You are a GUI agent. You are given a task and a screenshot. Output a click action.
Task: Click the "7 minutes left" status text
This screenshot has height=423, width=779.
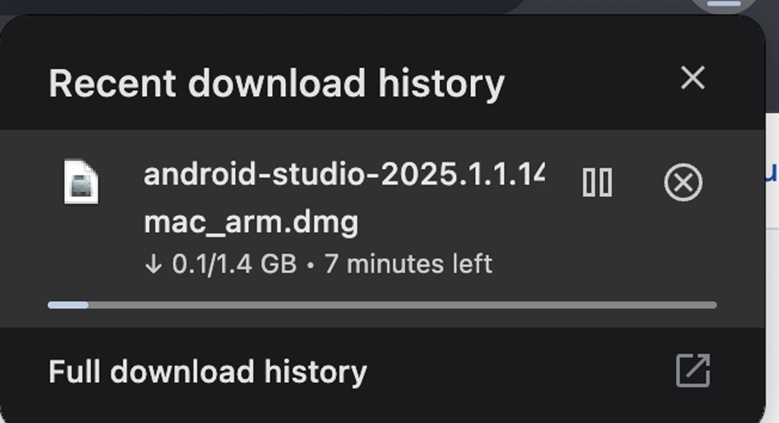408,265
